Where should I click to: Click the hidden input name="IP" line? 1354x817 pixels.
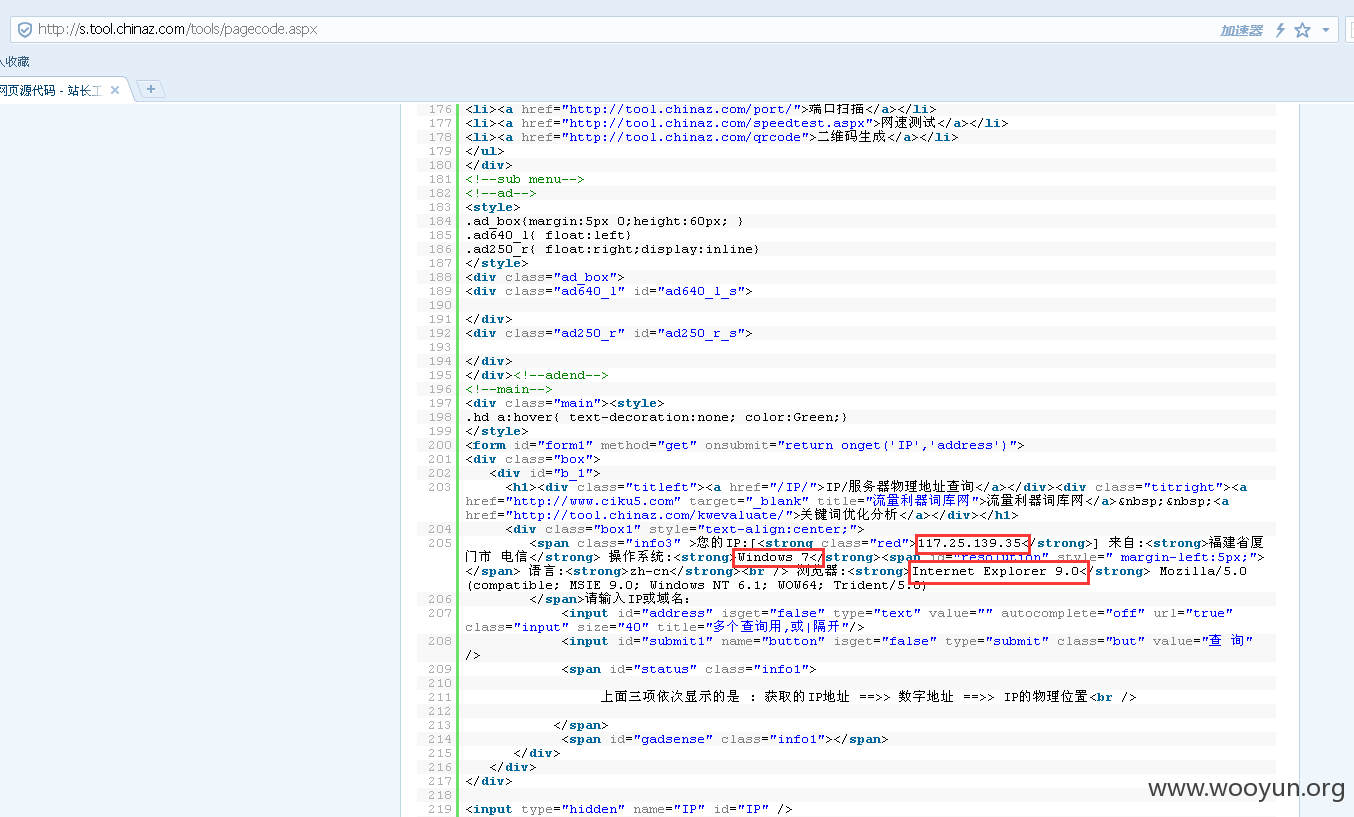tap(629, 809)
